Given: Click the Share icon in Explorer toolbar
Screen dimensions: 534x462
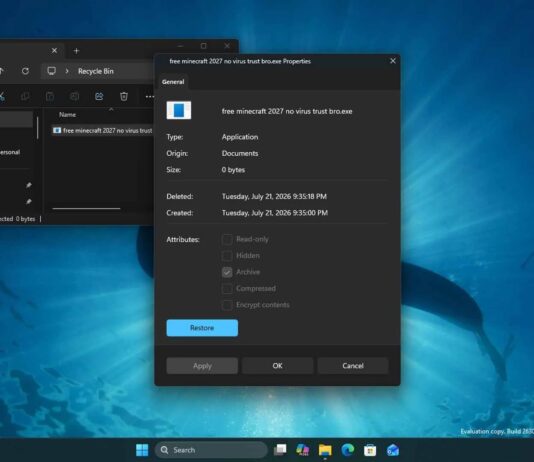Looking at the screenshot, I should (99, 96).
